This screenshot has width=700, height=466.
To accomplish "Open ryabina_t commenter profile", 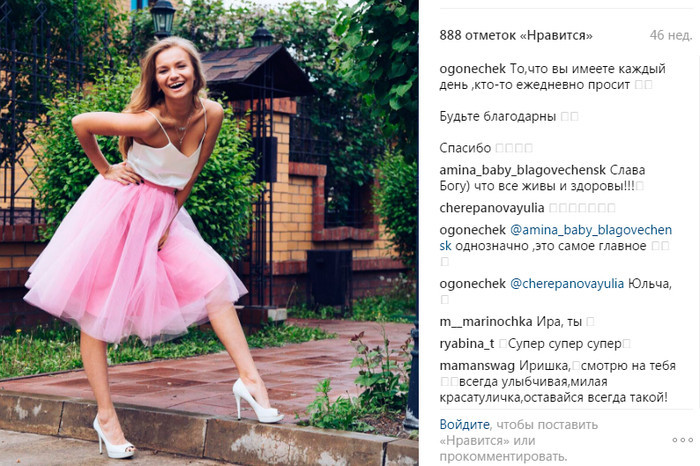I will click(467, 344).
